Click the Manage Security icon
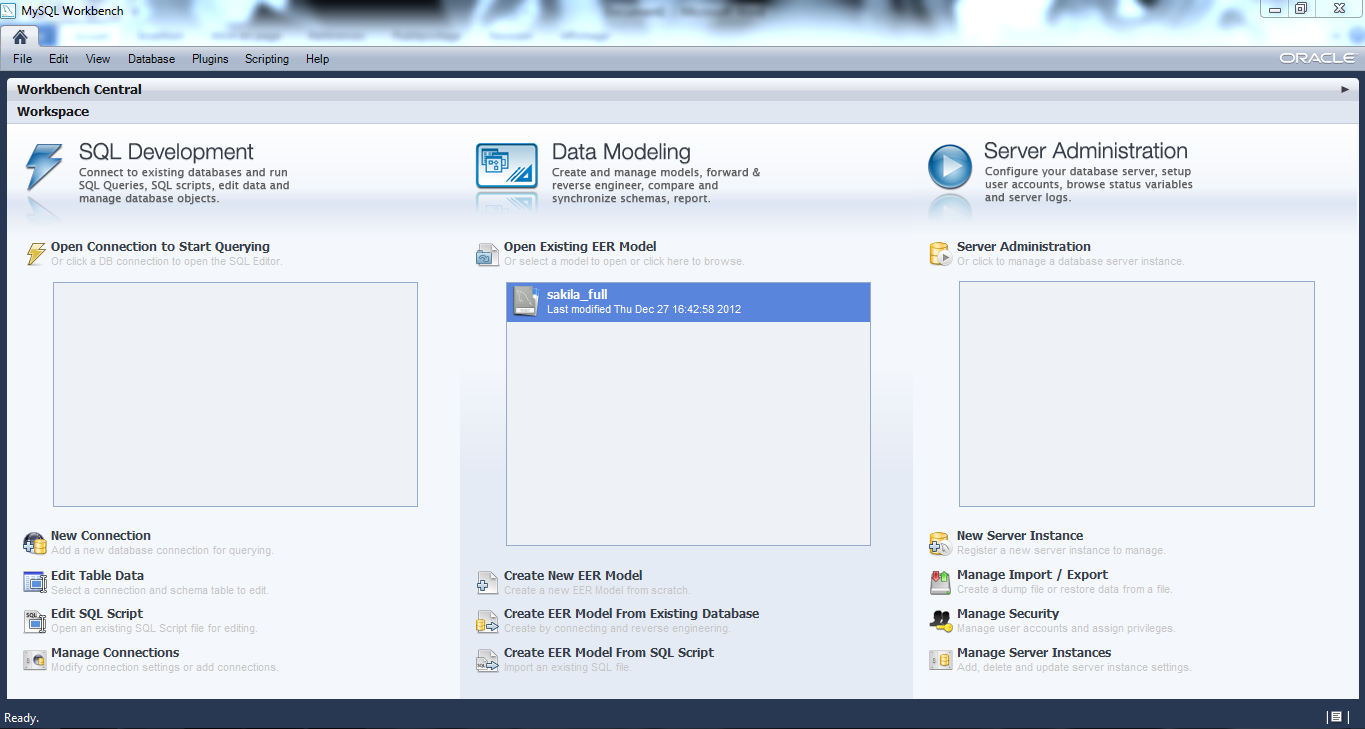The height and width of the screenshot is (729, 1365). 940,621
